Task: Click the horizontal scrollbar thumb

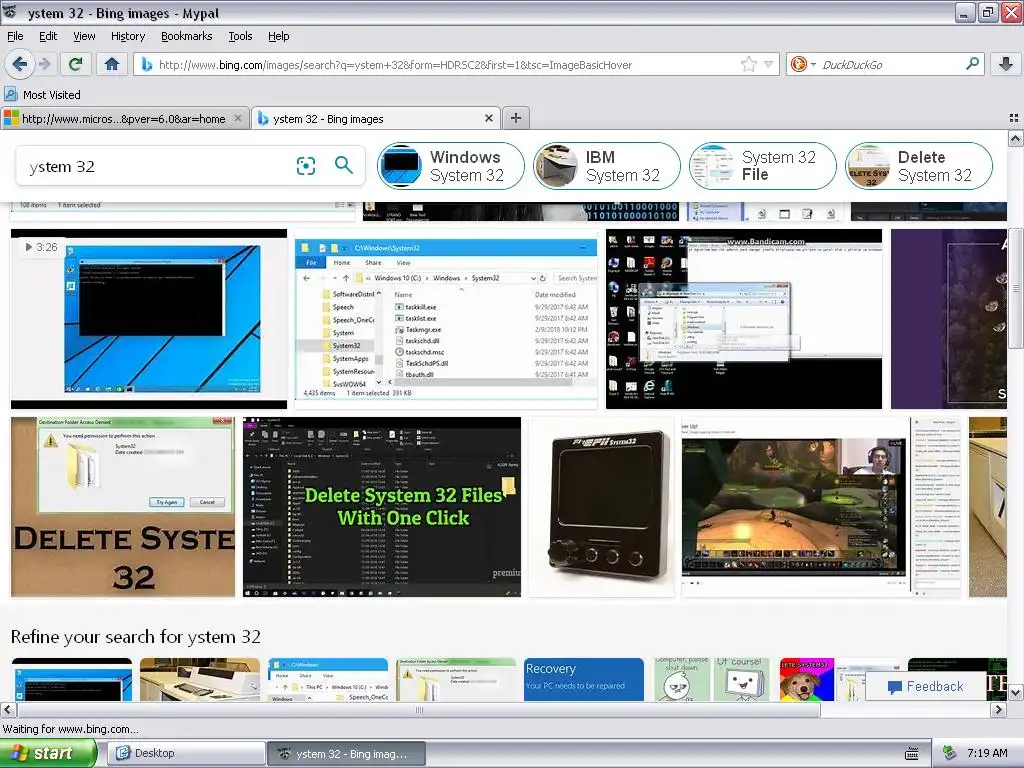Action: [419, 709]
